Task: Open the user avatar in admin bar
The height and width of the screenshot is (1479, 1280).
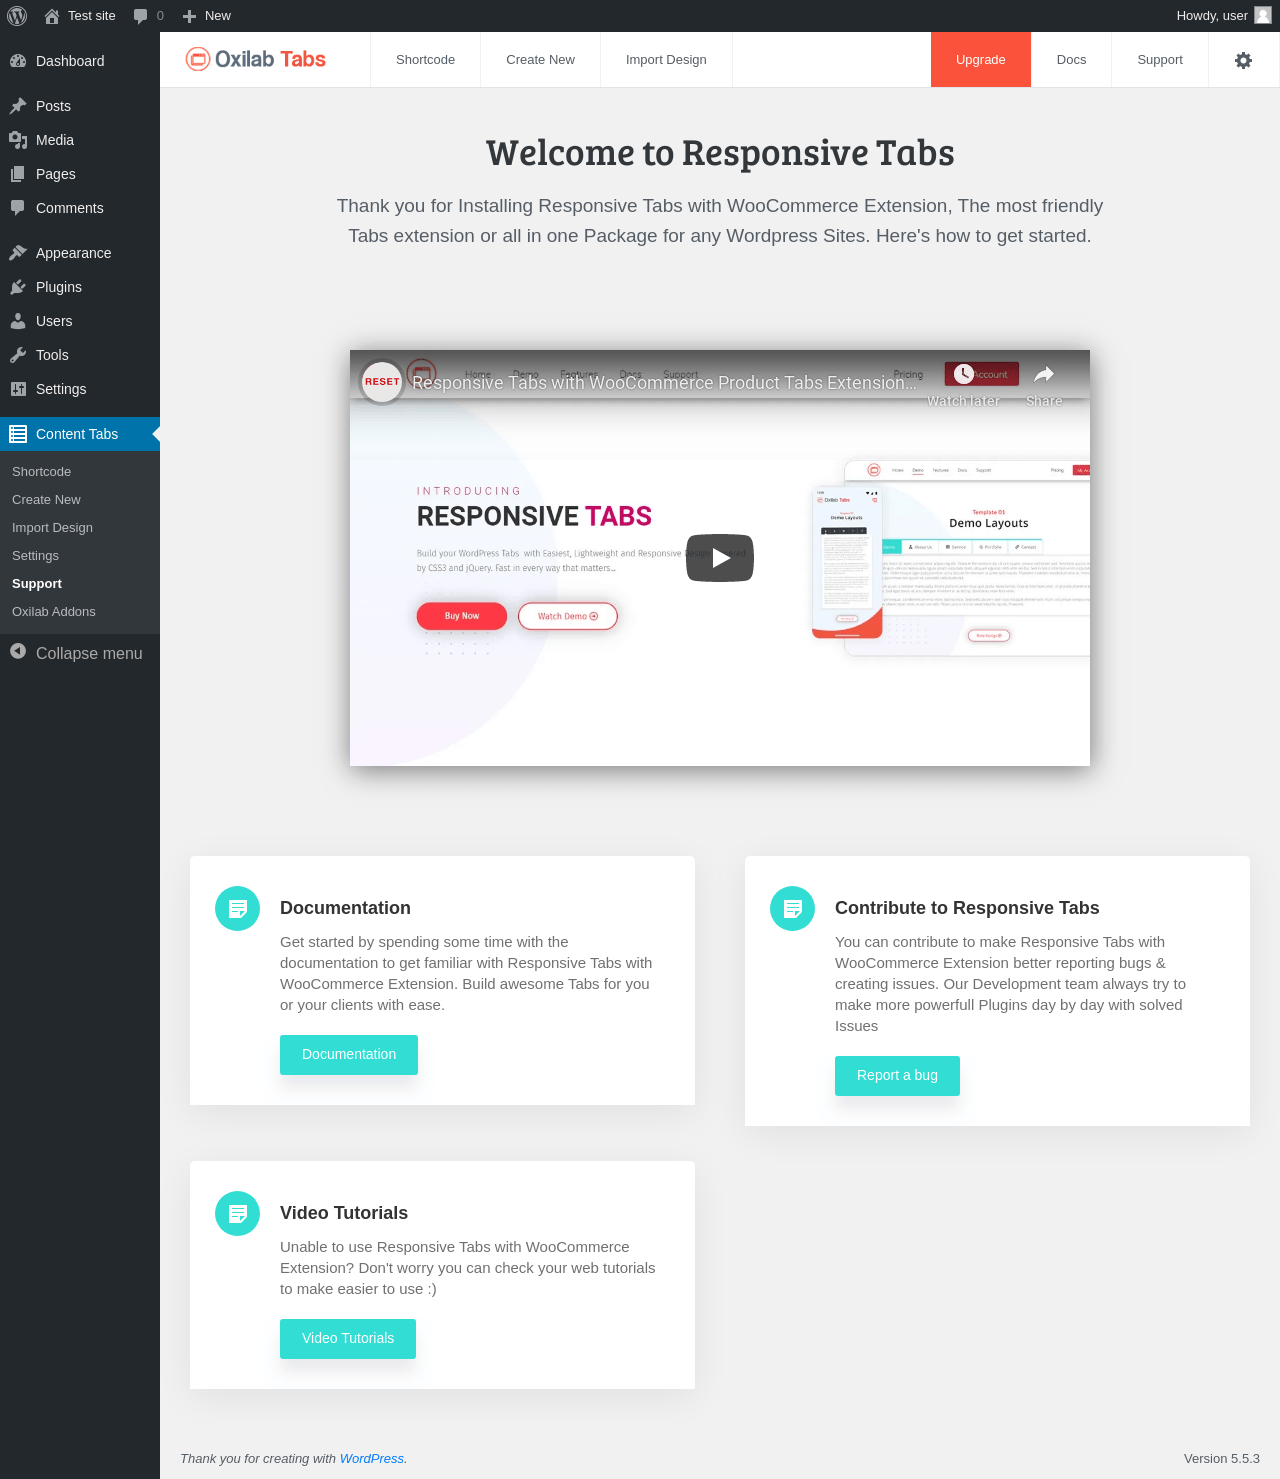Action: [1263, 15]
